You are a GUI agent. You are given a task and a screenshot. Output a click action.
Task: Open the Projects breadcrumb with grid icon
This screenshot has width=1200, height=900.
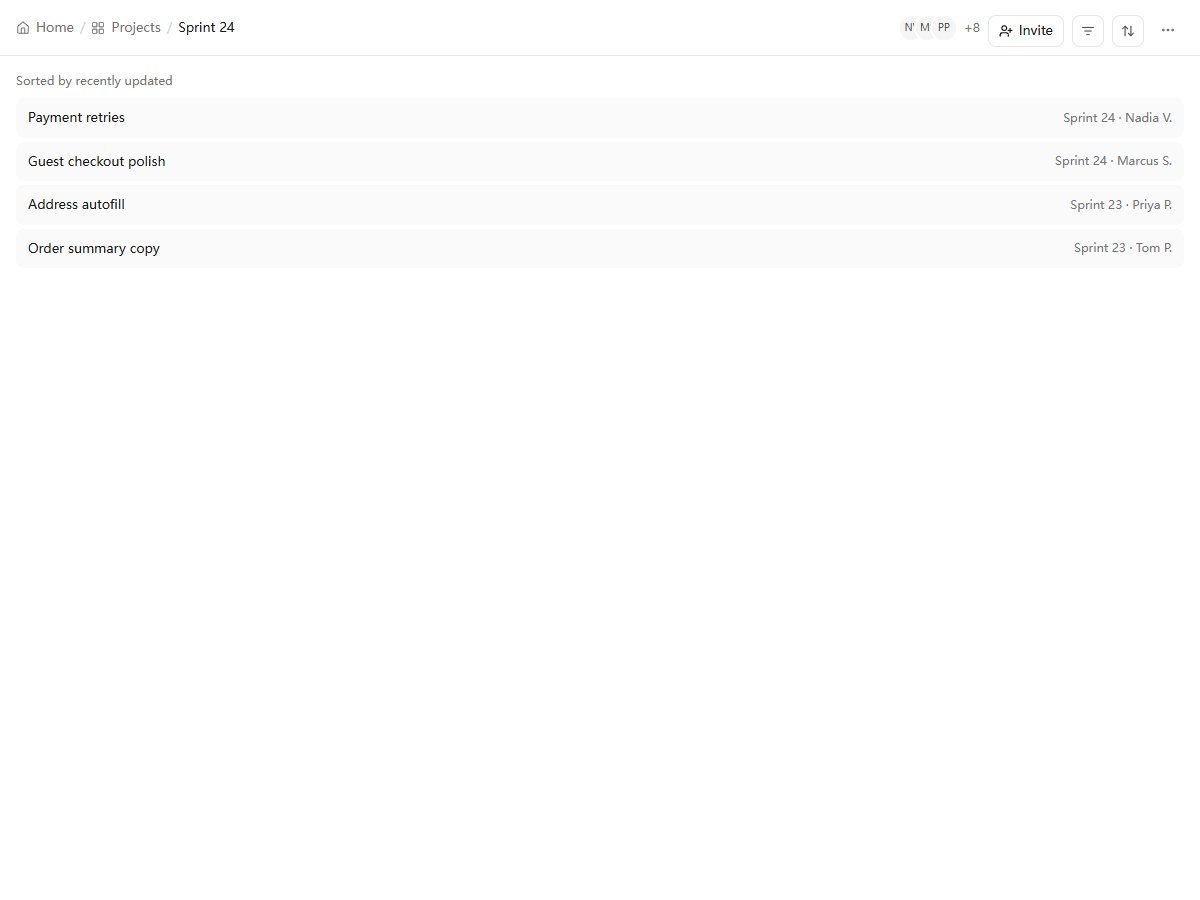coord(126,28)
